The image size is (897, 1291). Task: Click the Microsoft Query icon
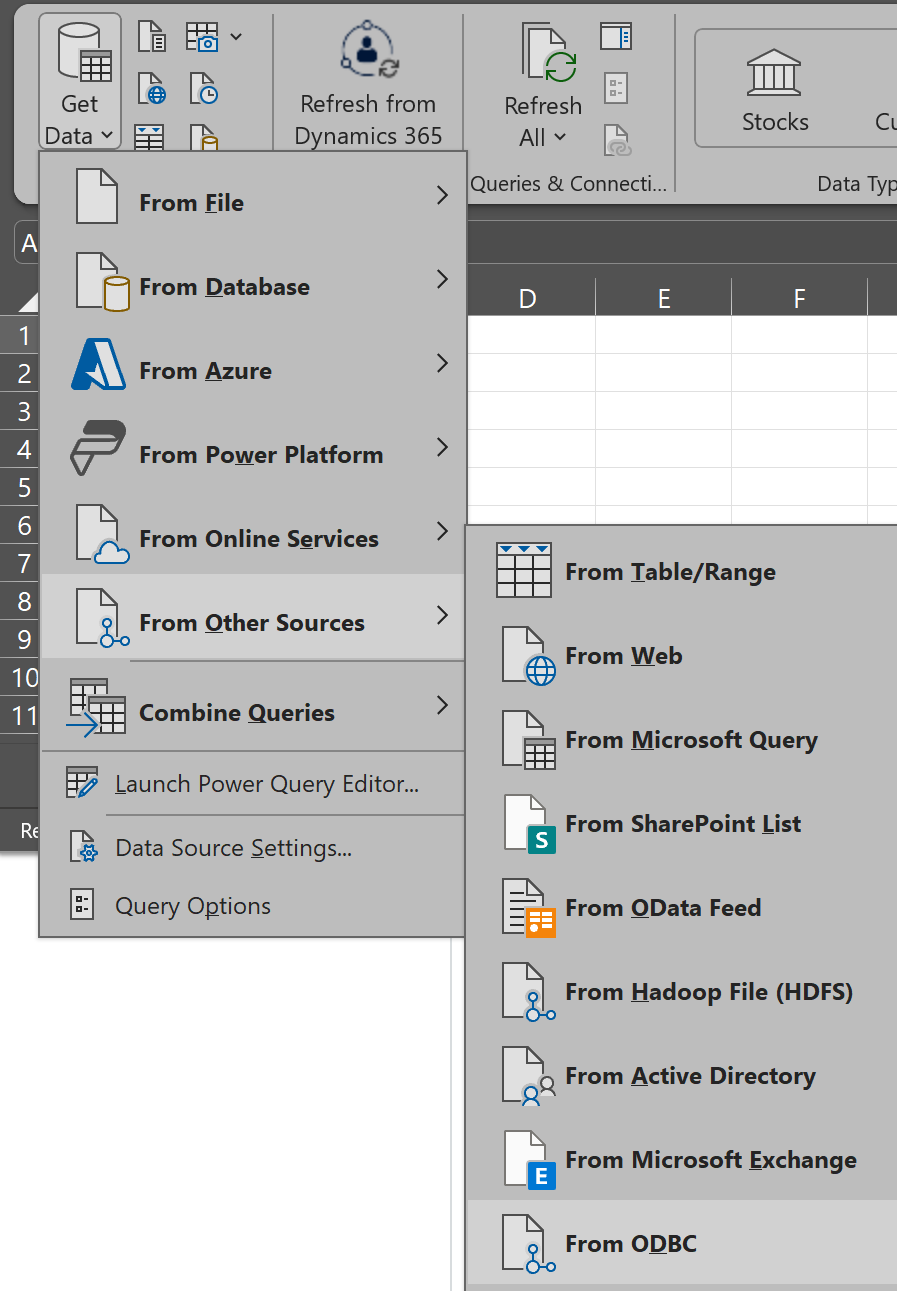(x=528, y=740)
